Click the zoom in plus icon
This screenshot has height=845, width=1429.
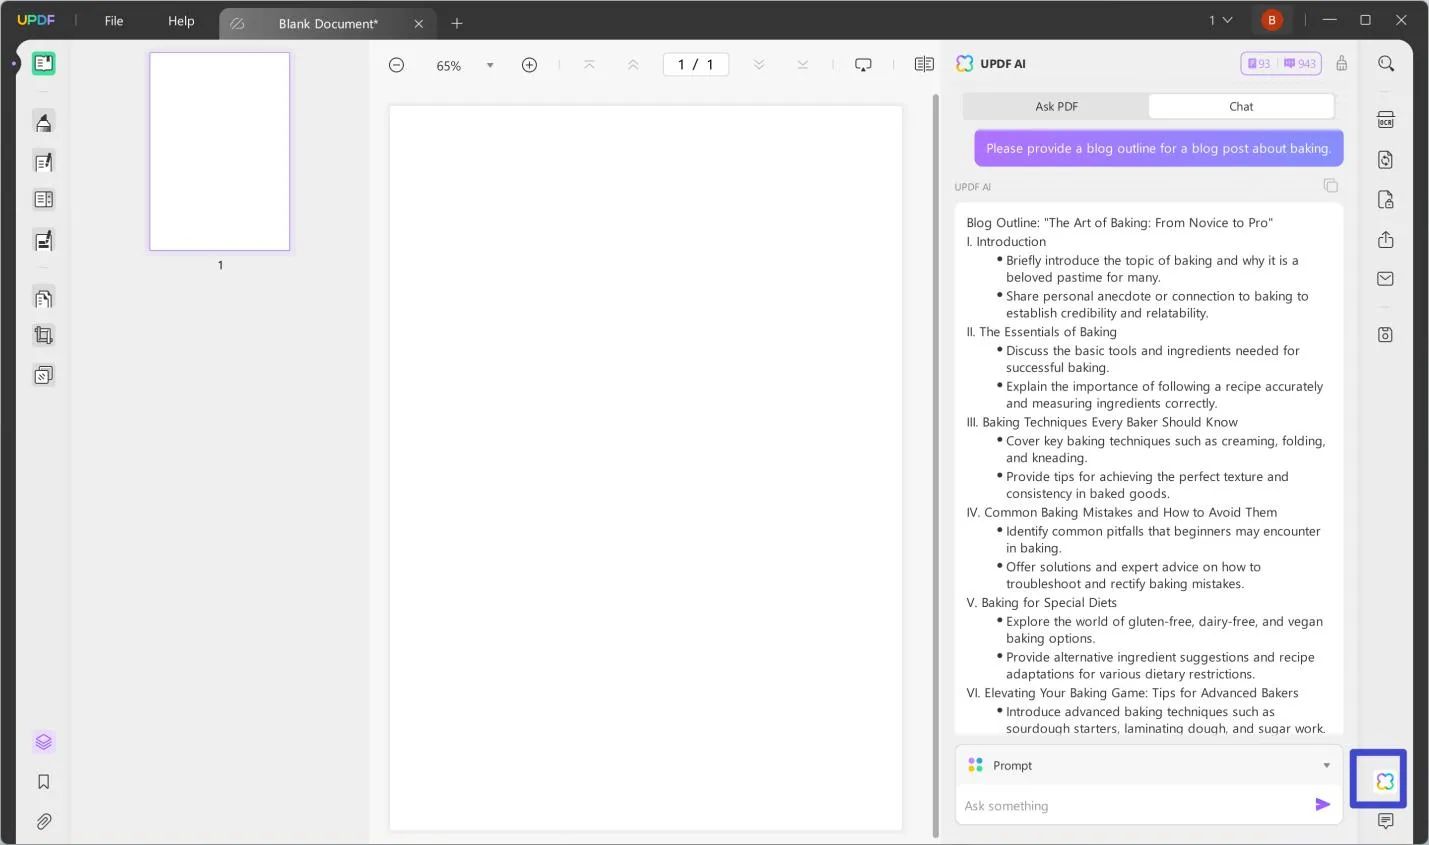[x=529, y=65]
